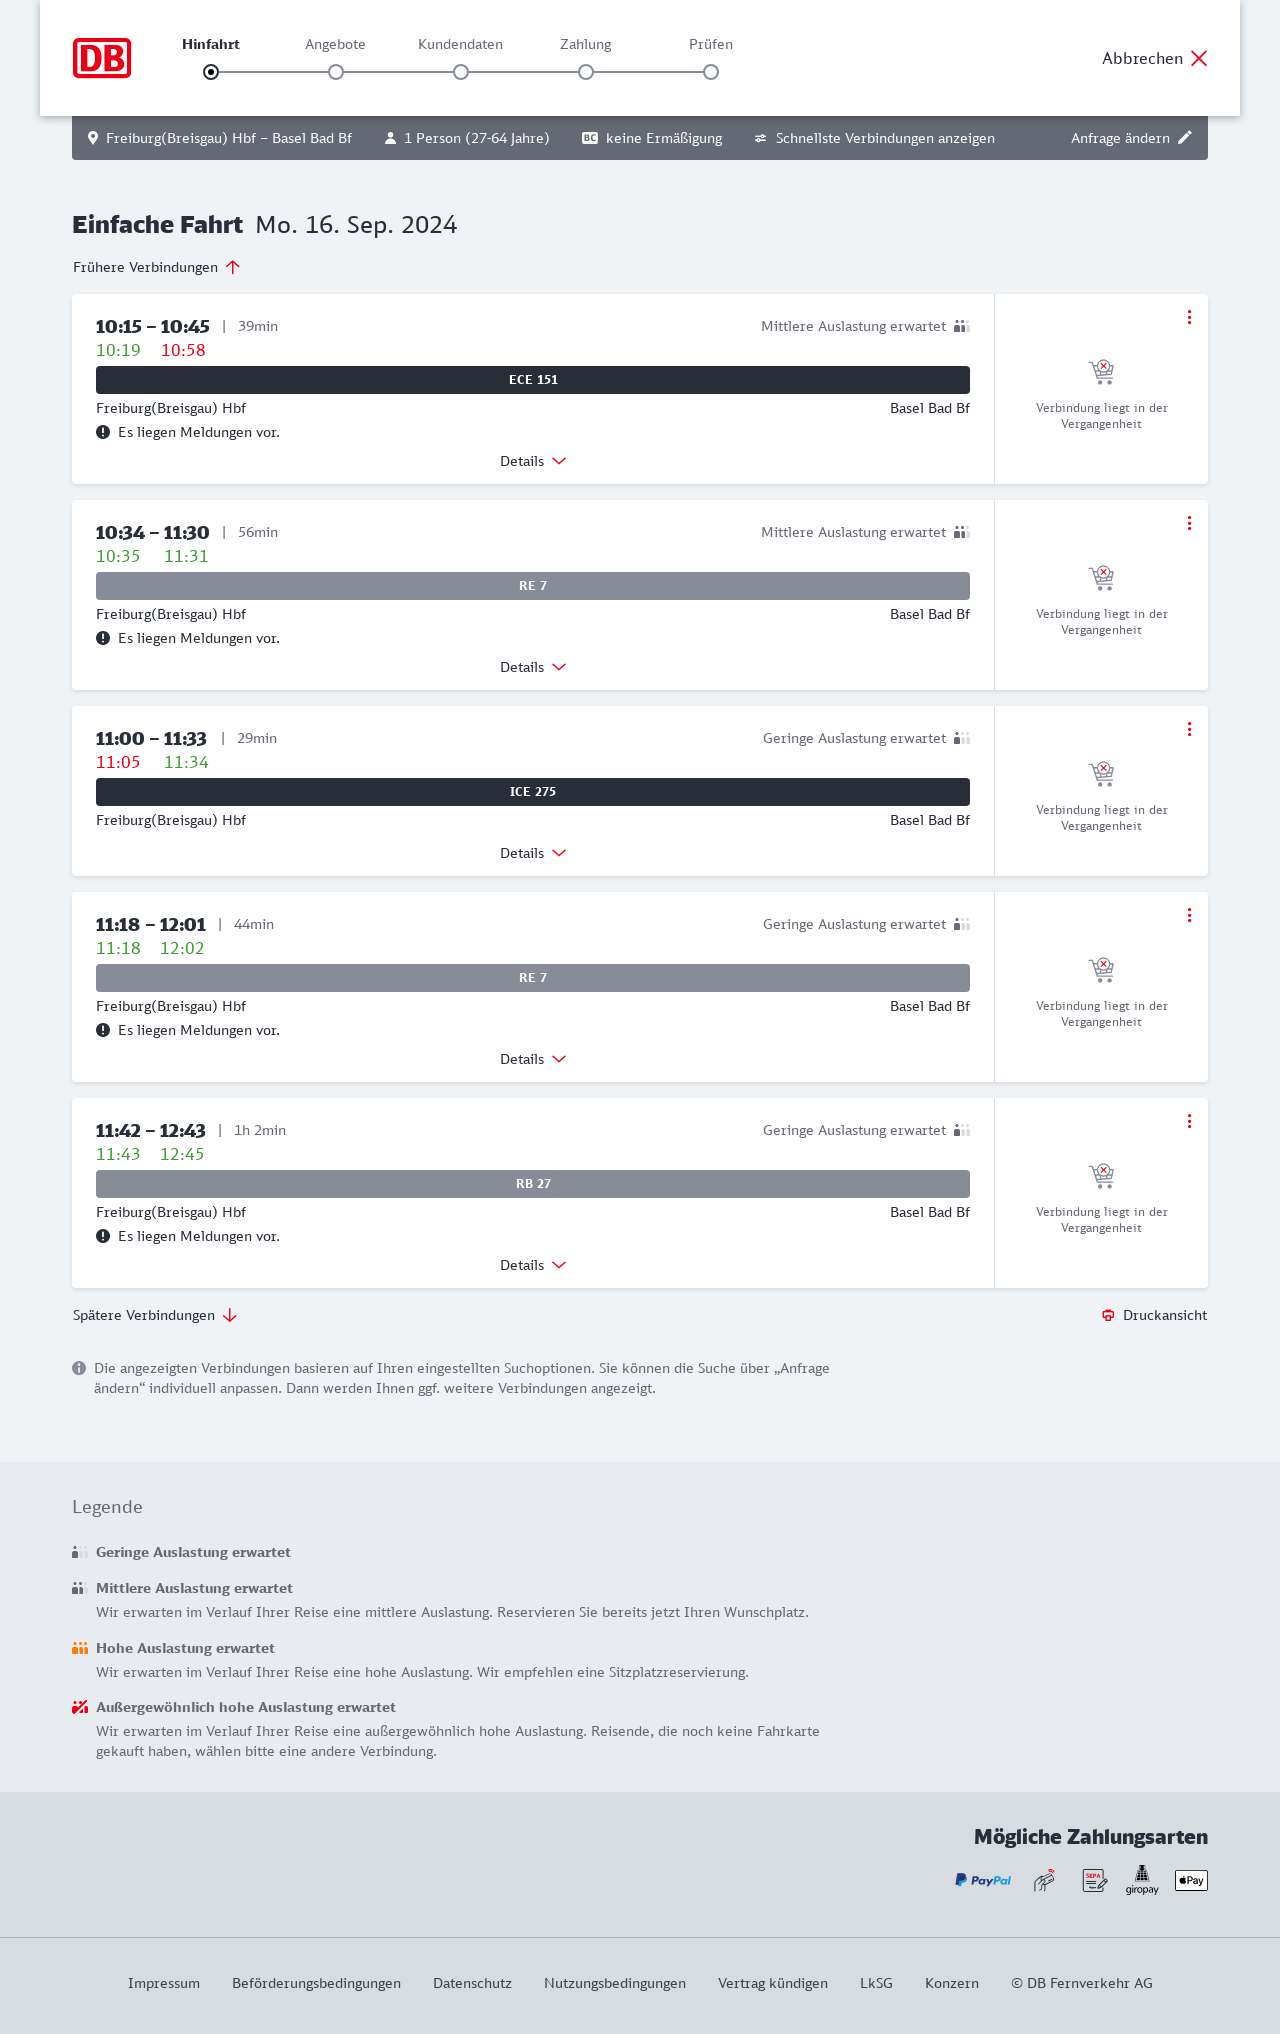This screenshot has width=1280, height=2034.
Task: Click the Zahlung step label
Action: coord(586,44)
